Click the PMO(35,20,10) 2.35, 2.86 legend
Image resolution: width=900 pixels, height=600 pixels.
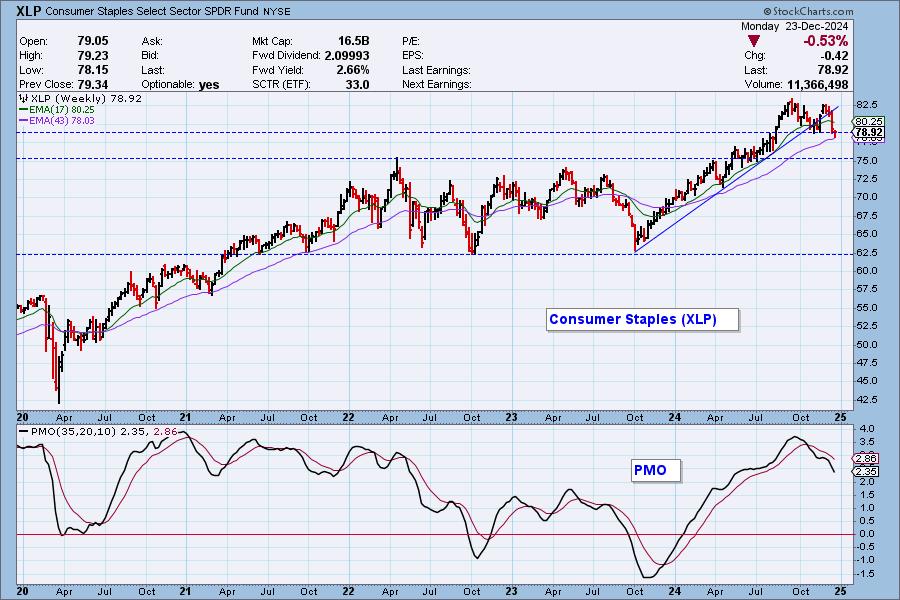98,431
